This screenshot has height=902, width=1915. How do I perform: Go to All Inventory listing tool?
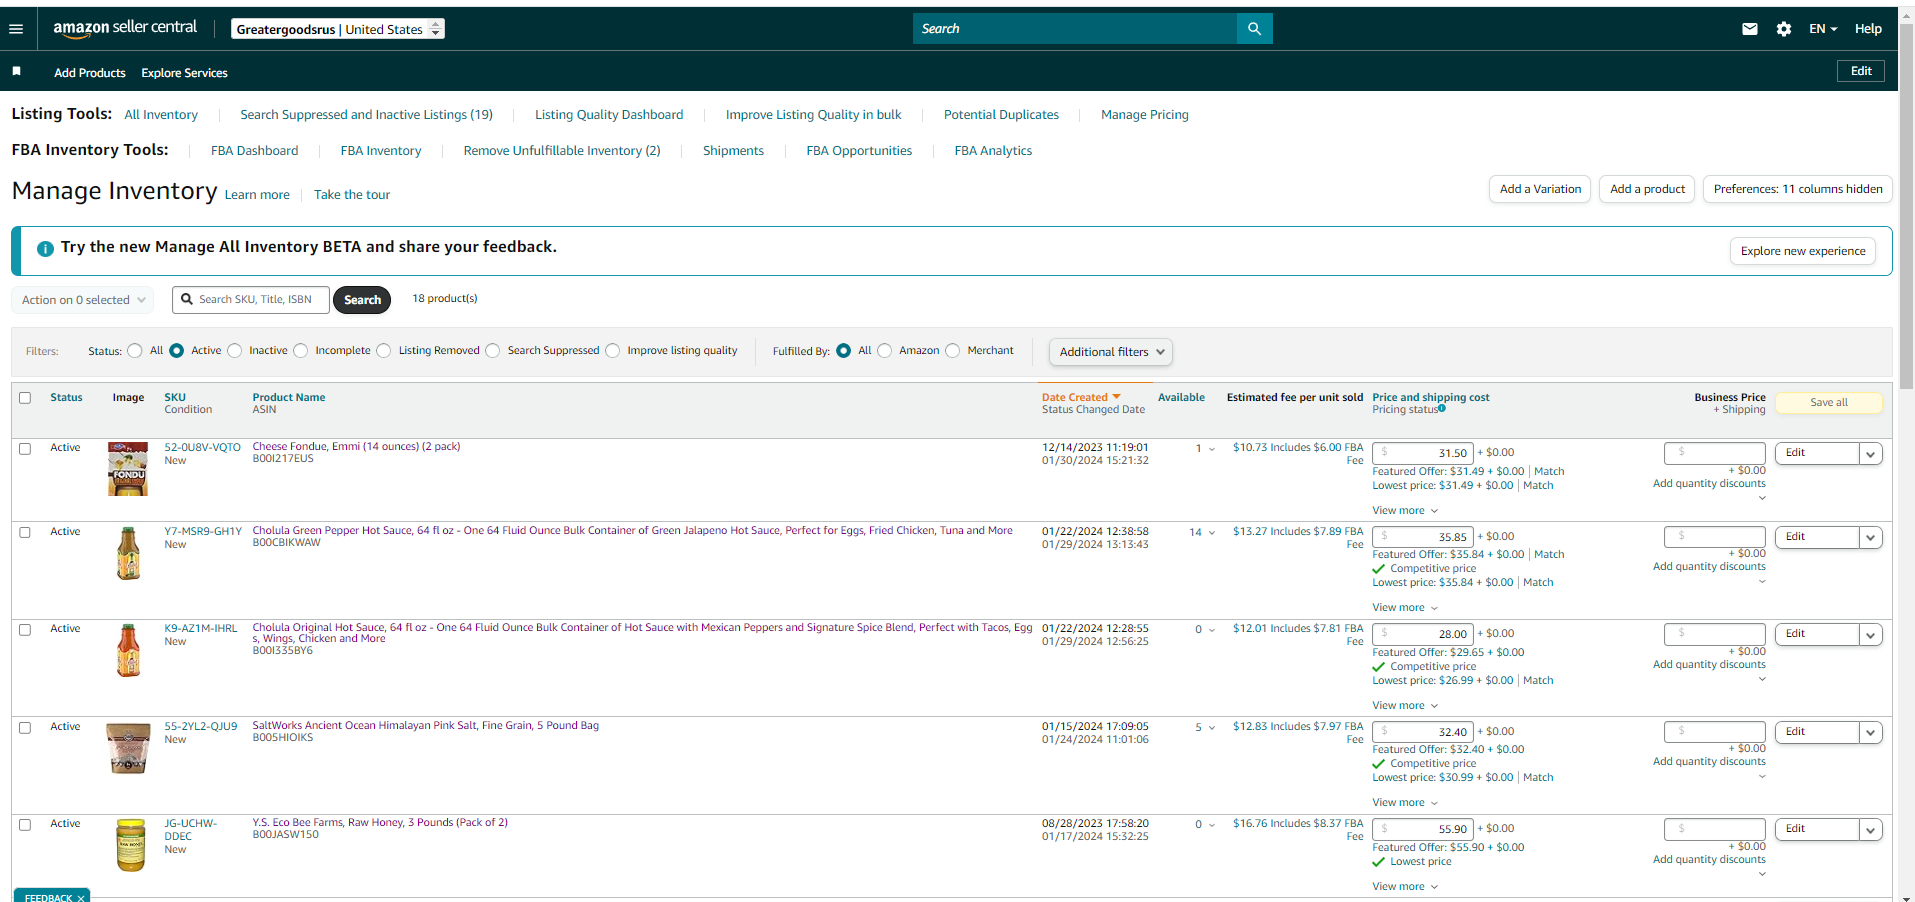(x=161, y=115)
